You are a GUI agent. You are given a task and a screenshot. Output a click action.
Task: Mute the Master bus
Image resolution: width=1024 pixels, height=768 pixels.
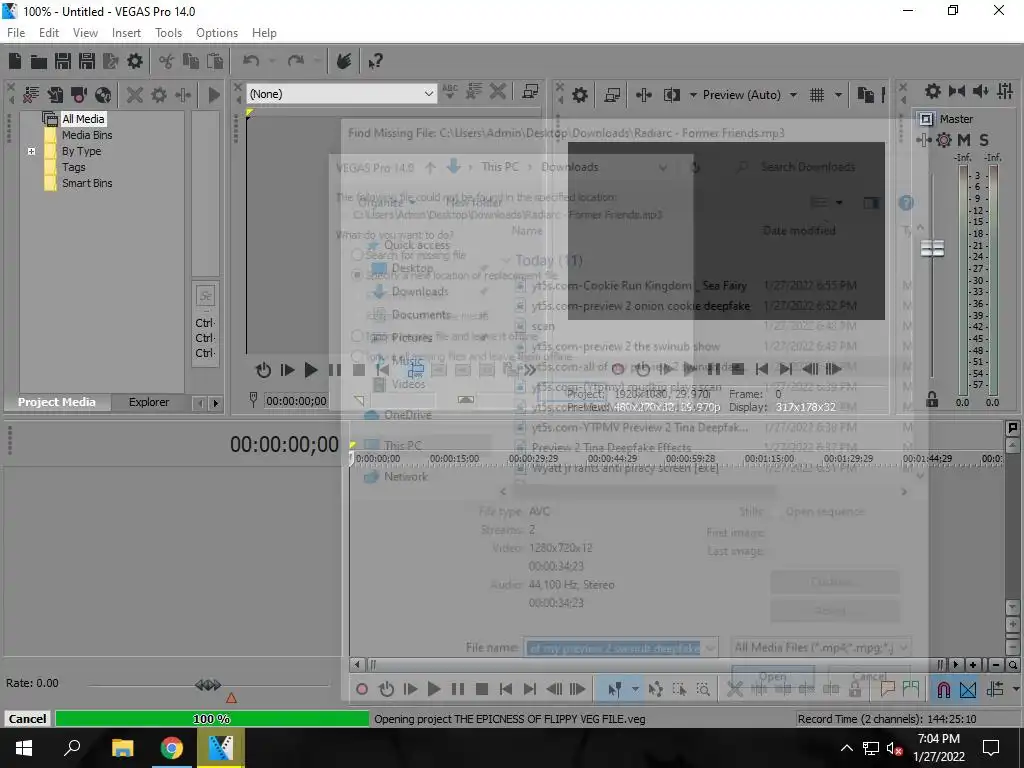[x=964, y=140]
